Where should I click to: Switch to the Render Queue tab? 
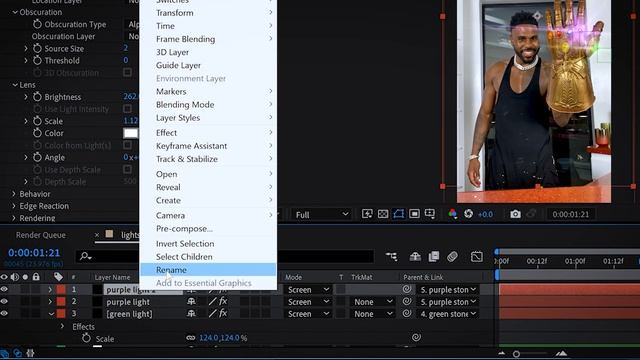[x=40, y=235]
